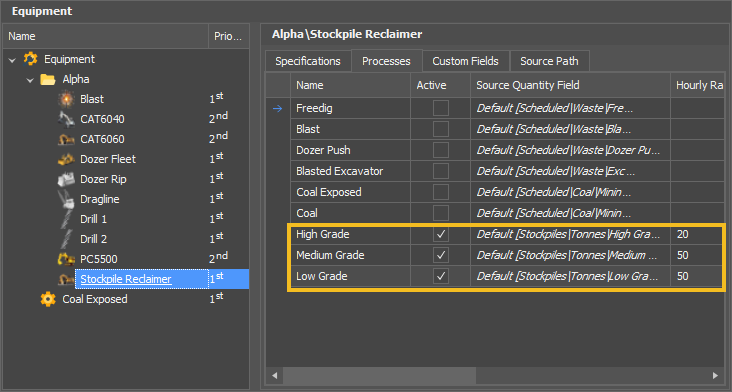Open the Custom Fields tab
The image size is (732, 392).
(x=465, y=61)
